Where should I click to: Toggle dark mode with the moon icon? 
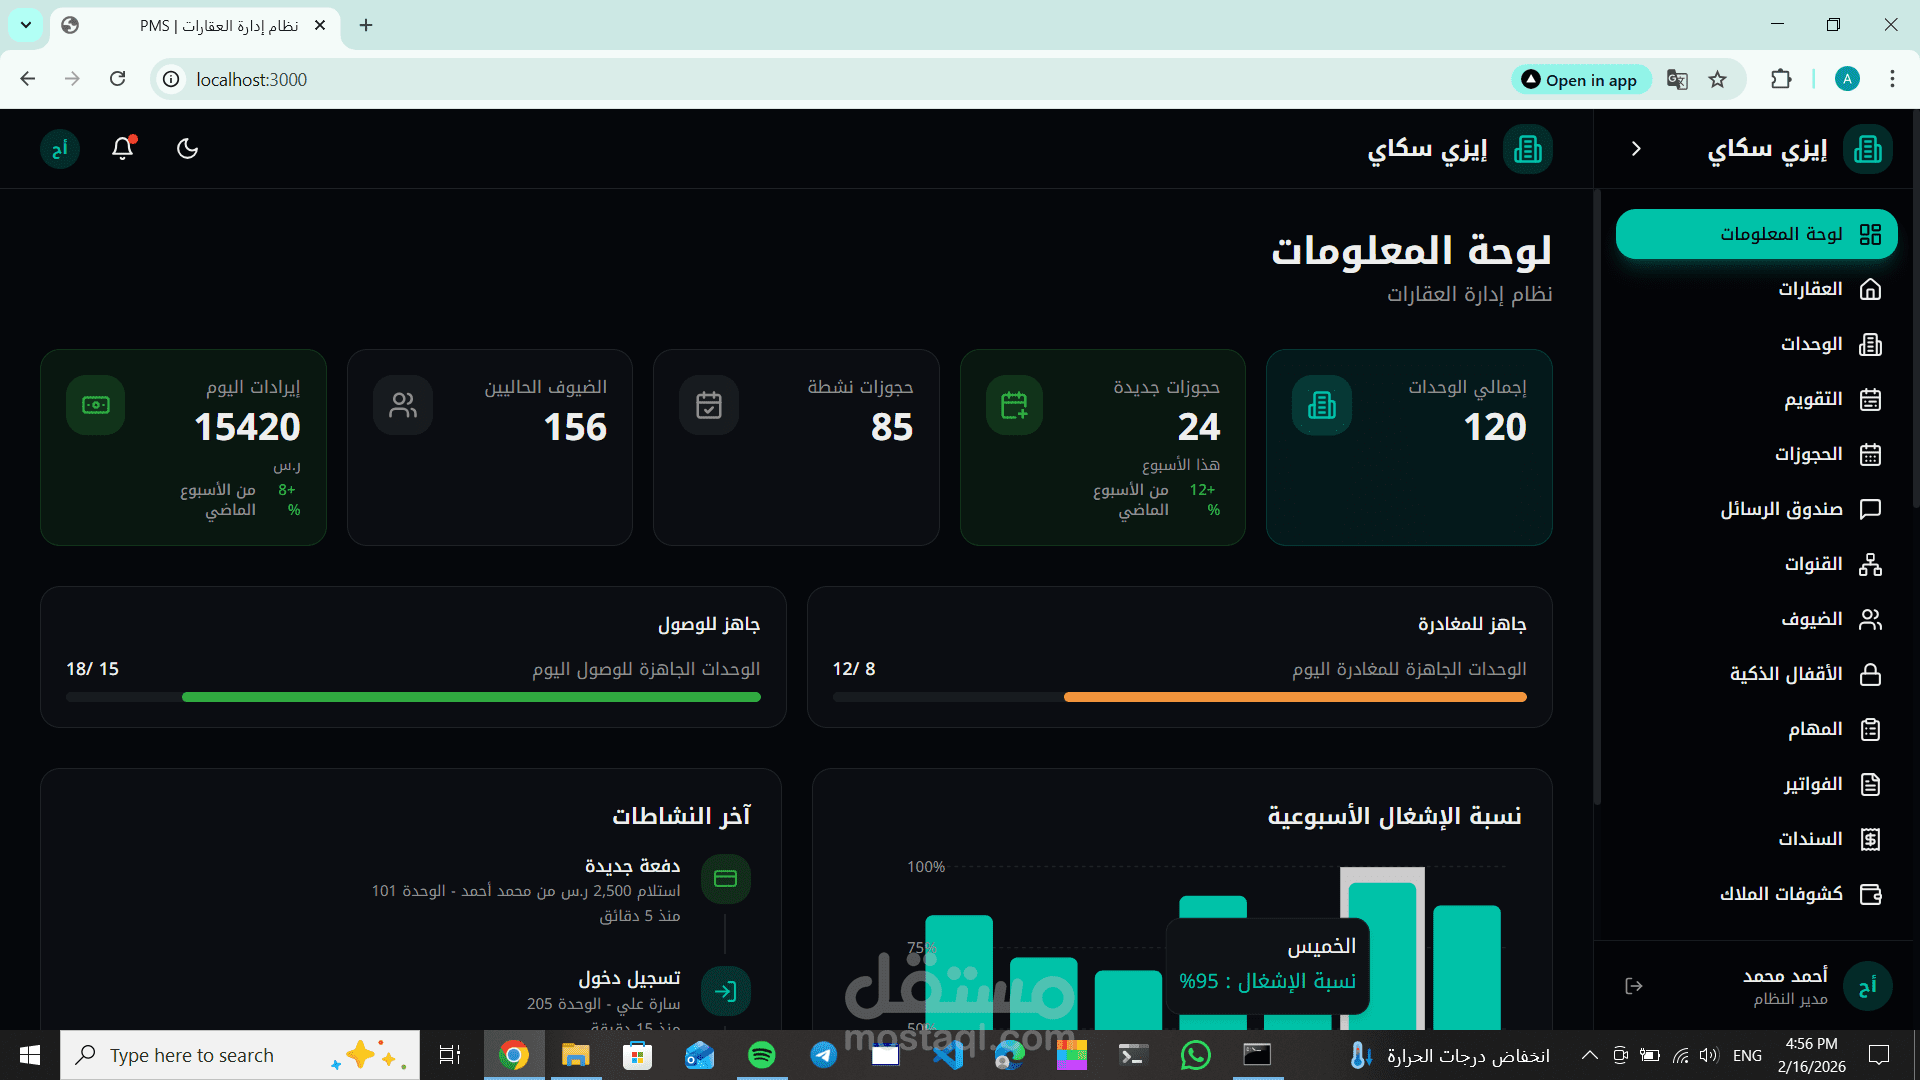point(188,148)
